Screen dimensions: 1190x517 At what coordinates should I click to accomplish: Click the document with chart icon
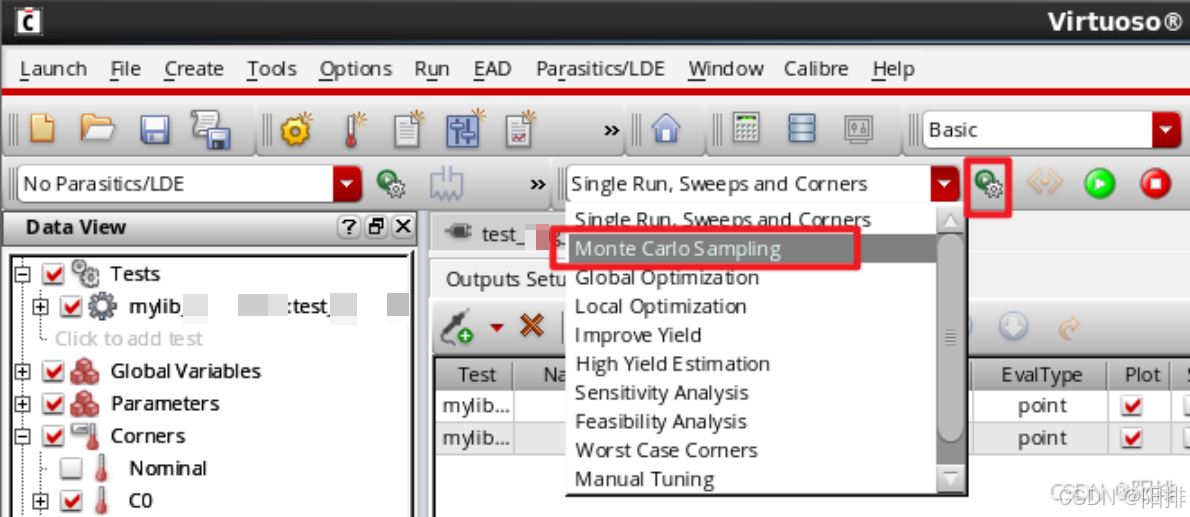click(521, 129)
